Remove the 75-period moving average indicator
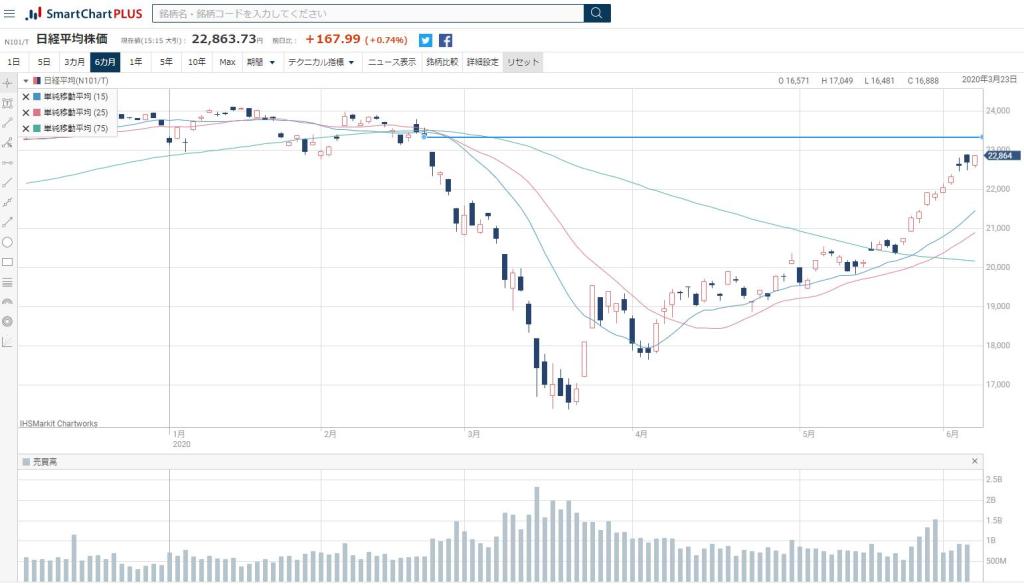 tap(26, 128)
